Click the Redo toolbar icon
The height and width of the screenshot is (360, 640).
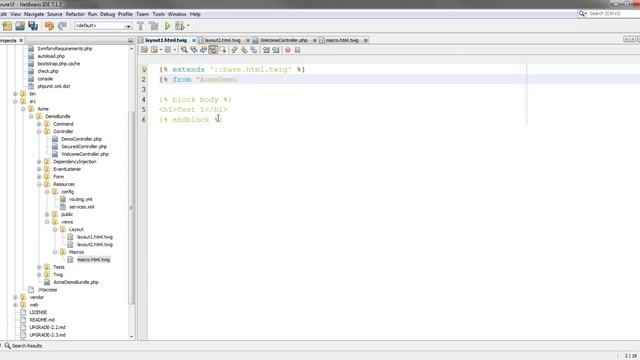62,26
